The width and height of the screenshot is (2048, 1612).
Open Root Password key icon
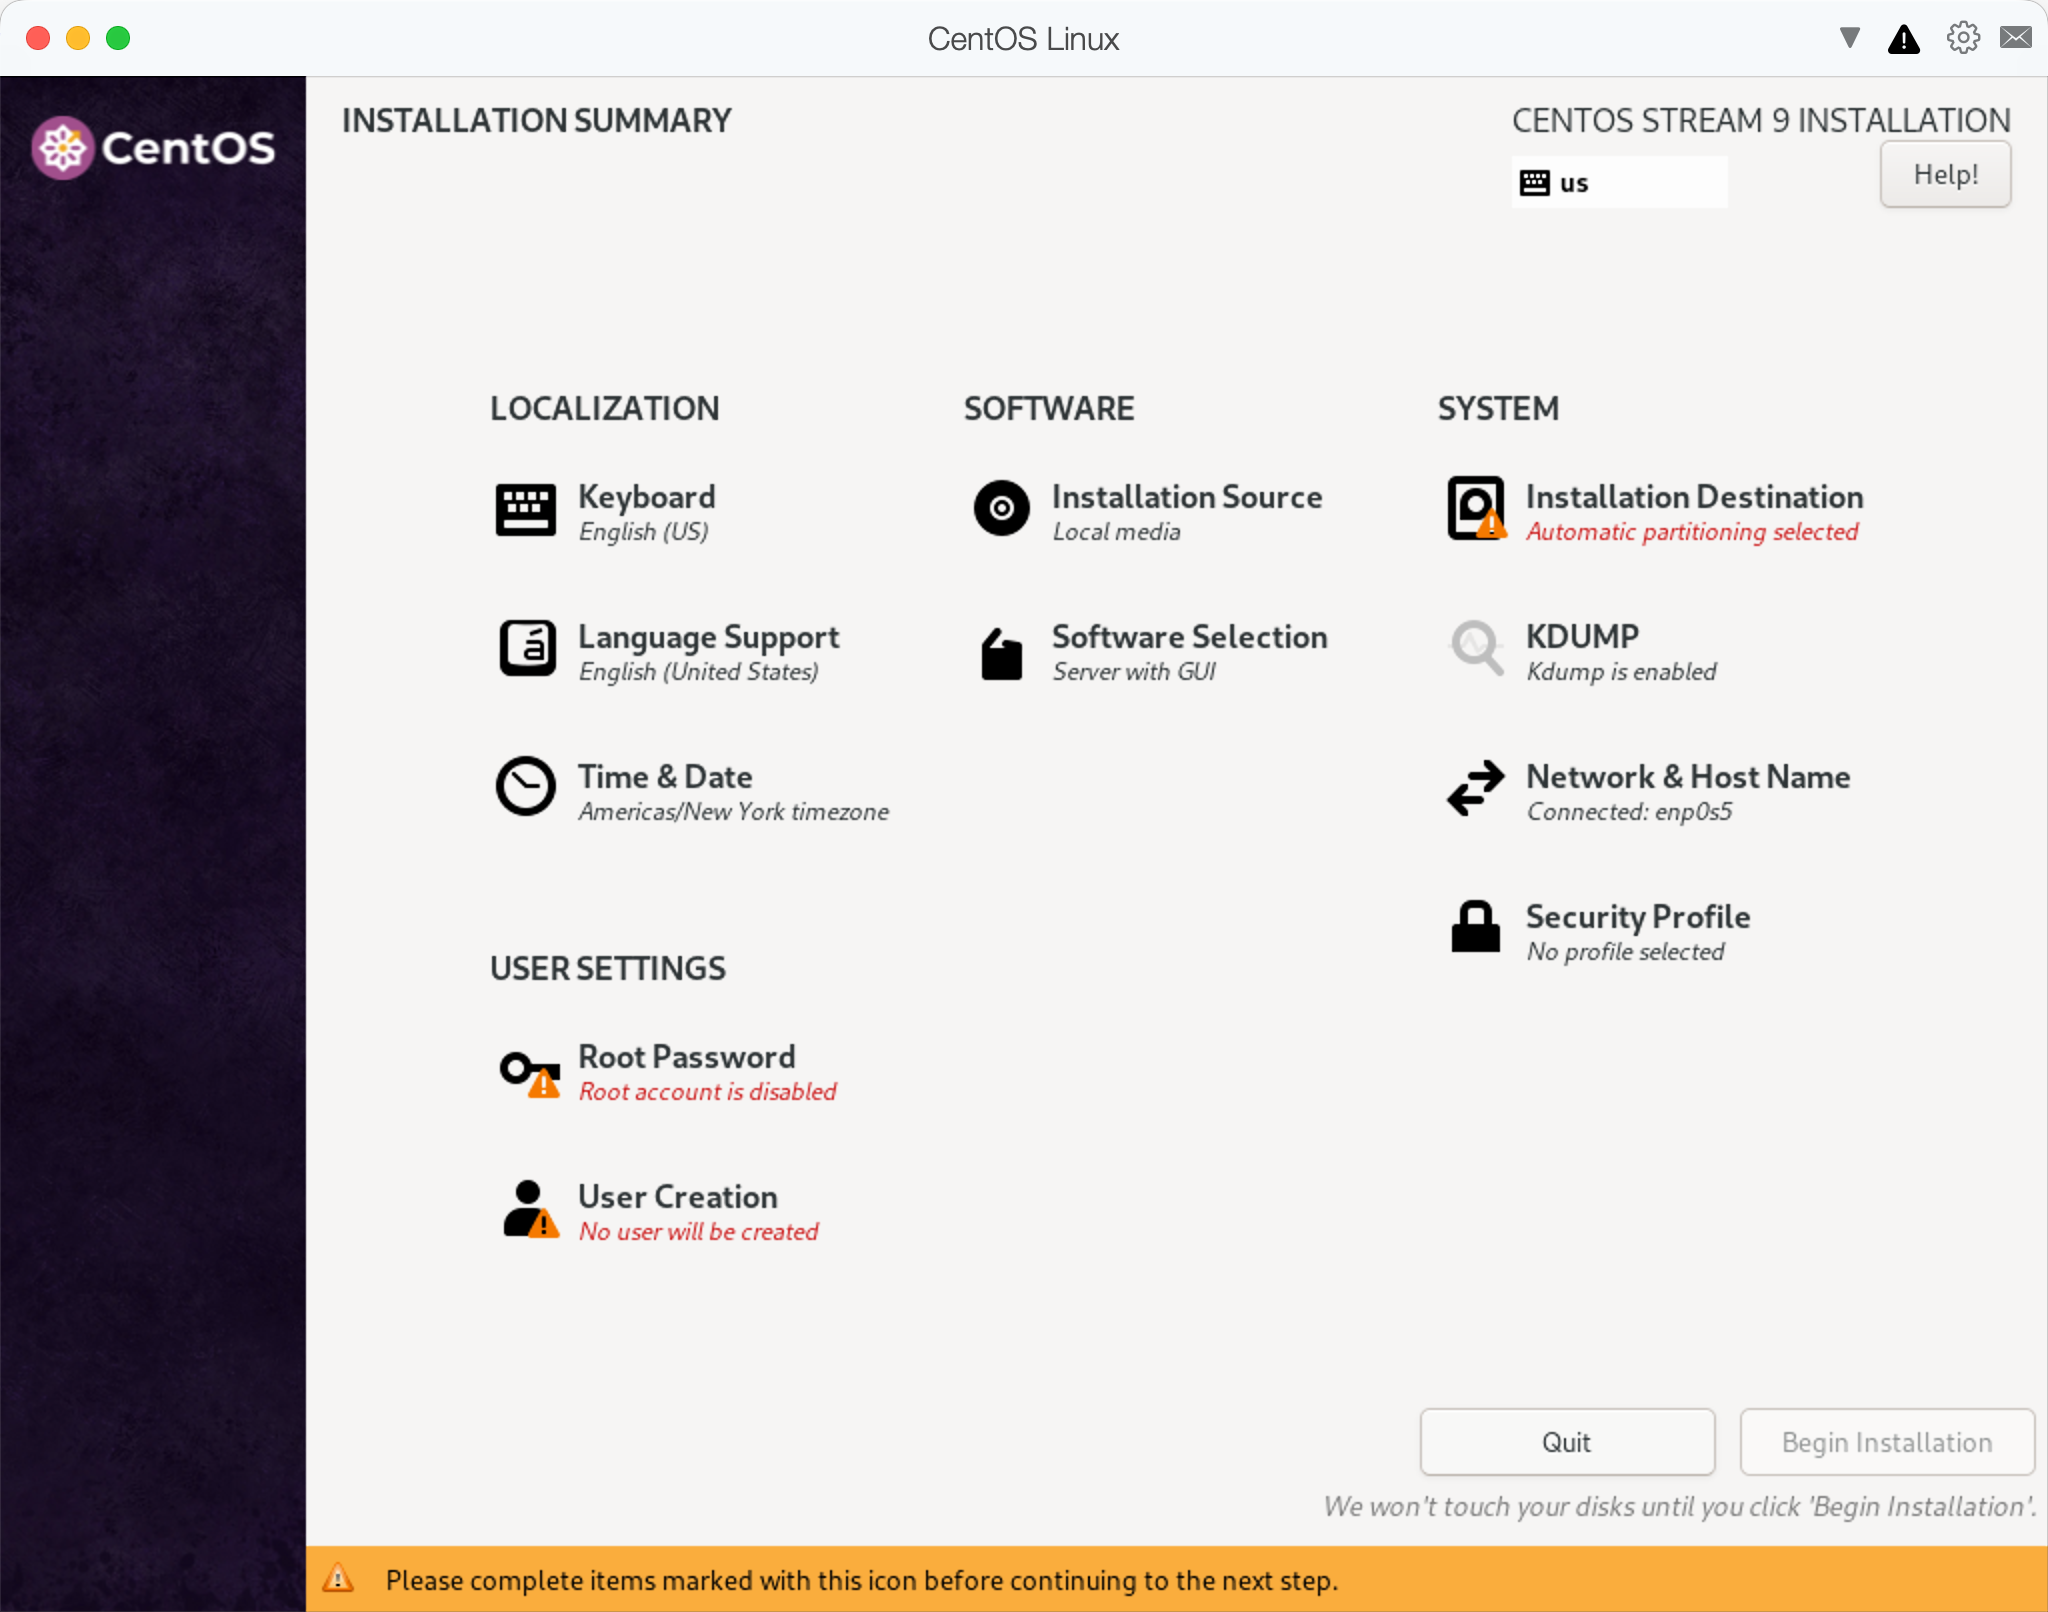click(528, 1072)
